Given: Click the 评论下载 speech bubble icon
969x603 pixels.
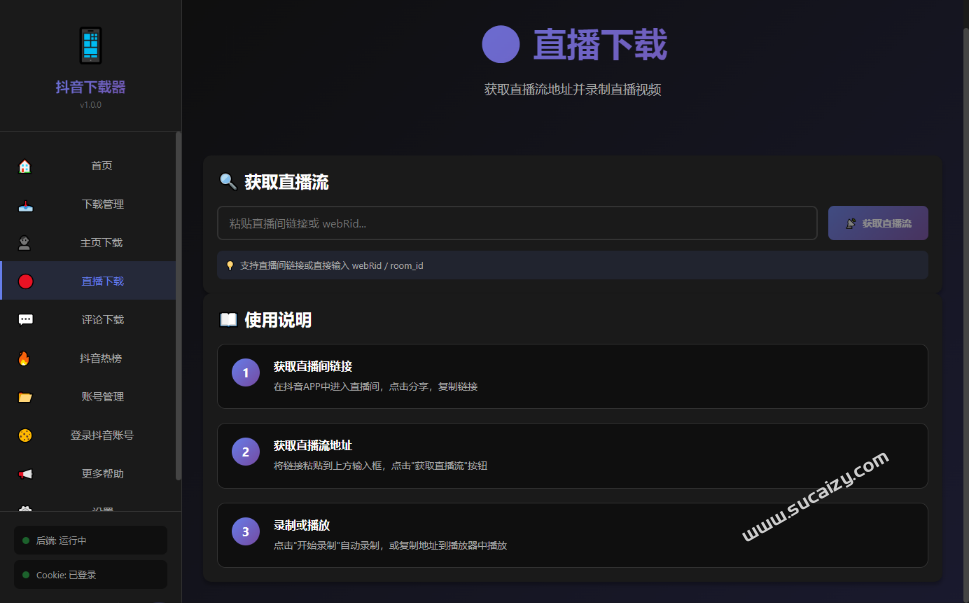Looking at the screenshot, I should pos(25,319).
